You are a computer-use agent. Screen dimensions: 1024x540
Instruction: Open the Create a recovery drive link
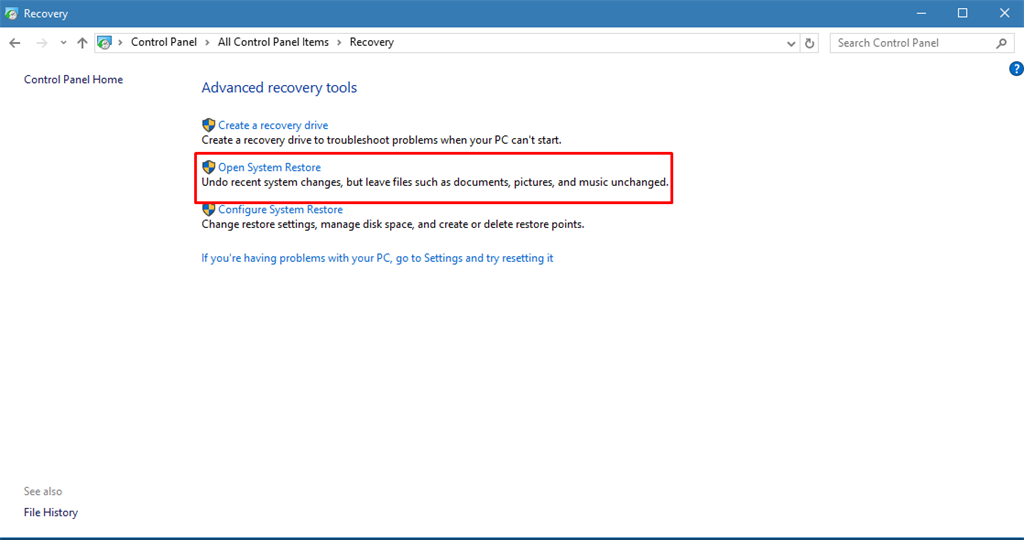(x=273, y=125)
